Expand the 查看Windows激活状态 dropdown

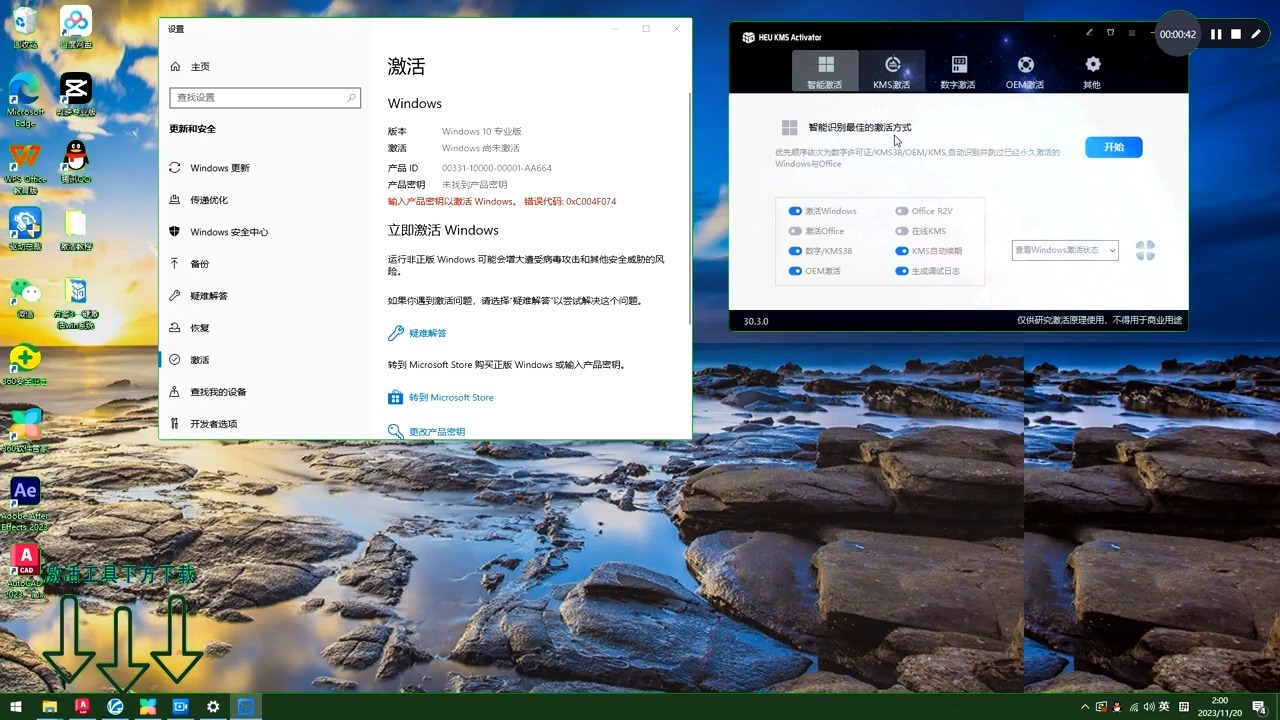(x=1065, y=250)
